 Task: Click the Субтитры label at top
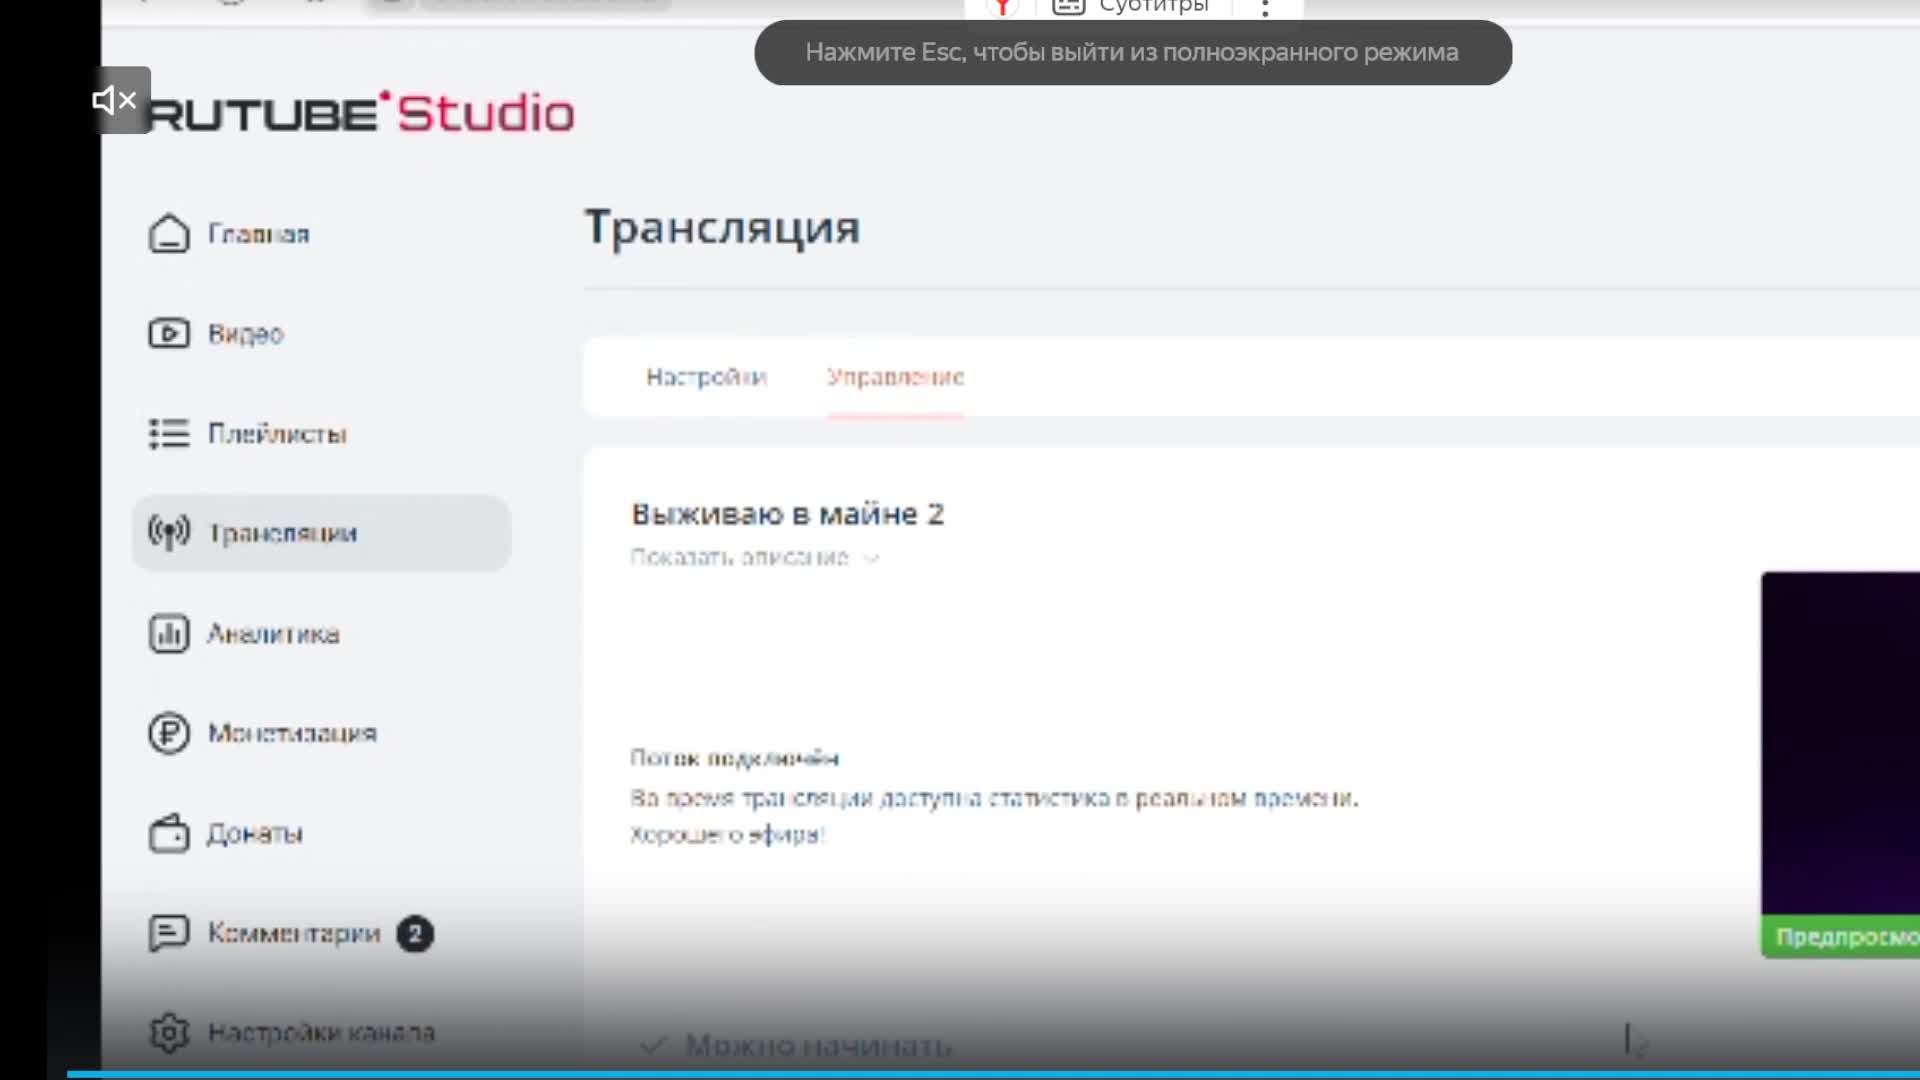pos(1154,7)
